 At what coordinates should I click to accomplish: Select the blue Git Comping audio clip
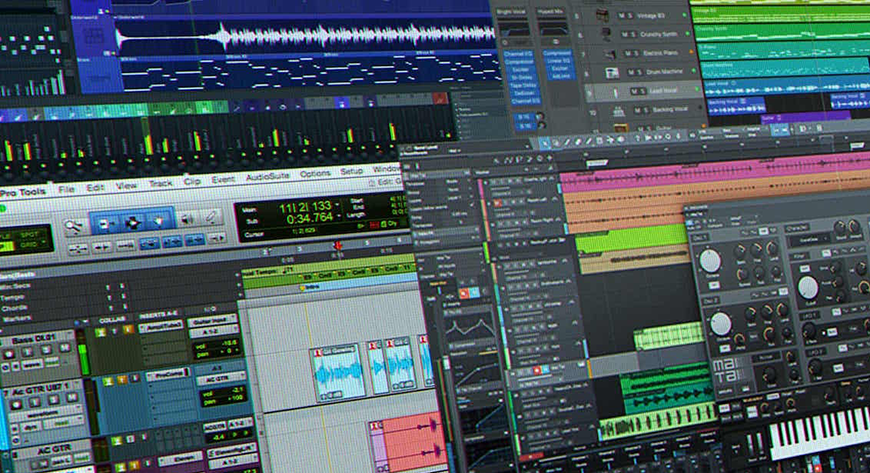pyautogui.click(x=338, y=372)
